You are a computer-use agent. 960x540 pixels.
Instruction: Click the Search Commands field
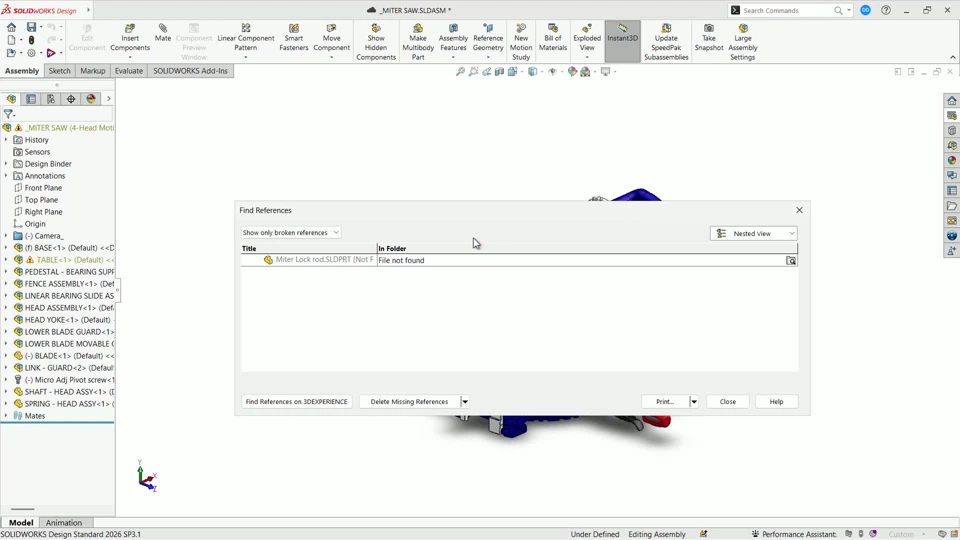coord(786,10)
